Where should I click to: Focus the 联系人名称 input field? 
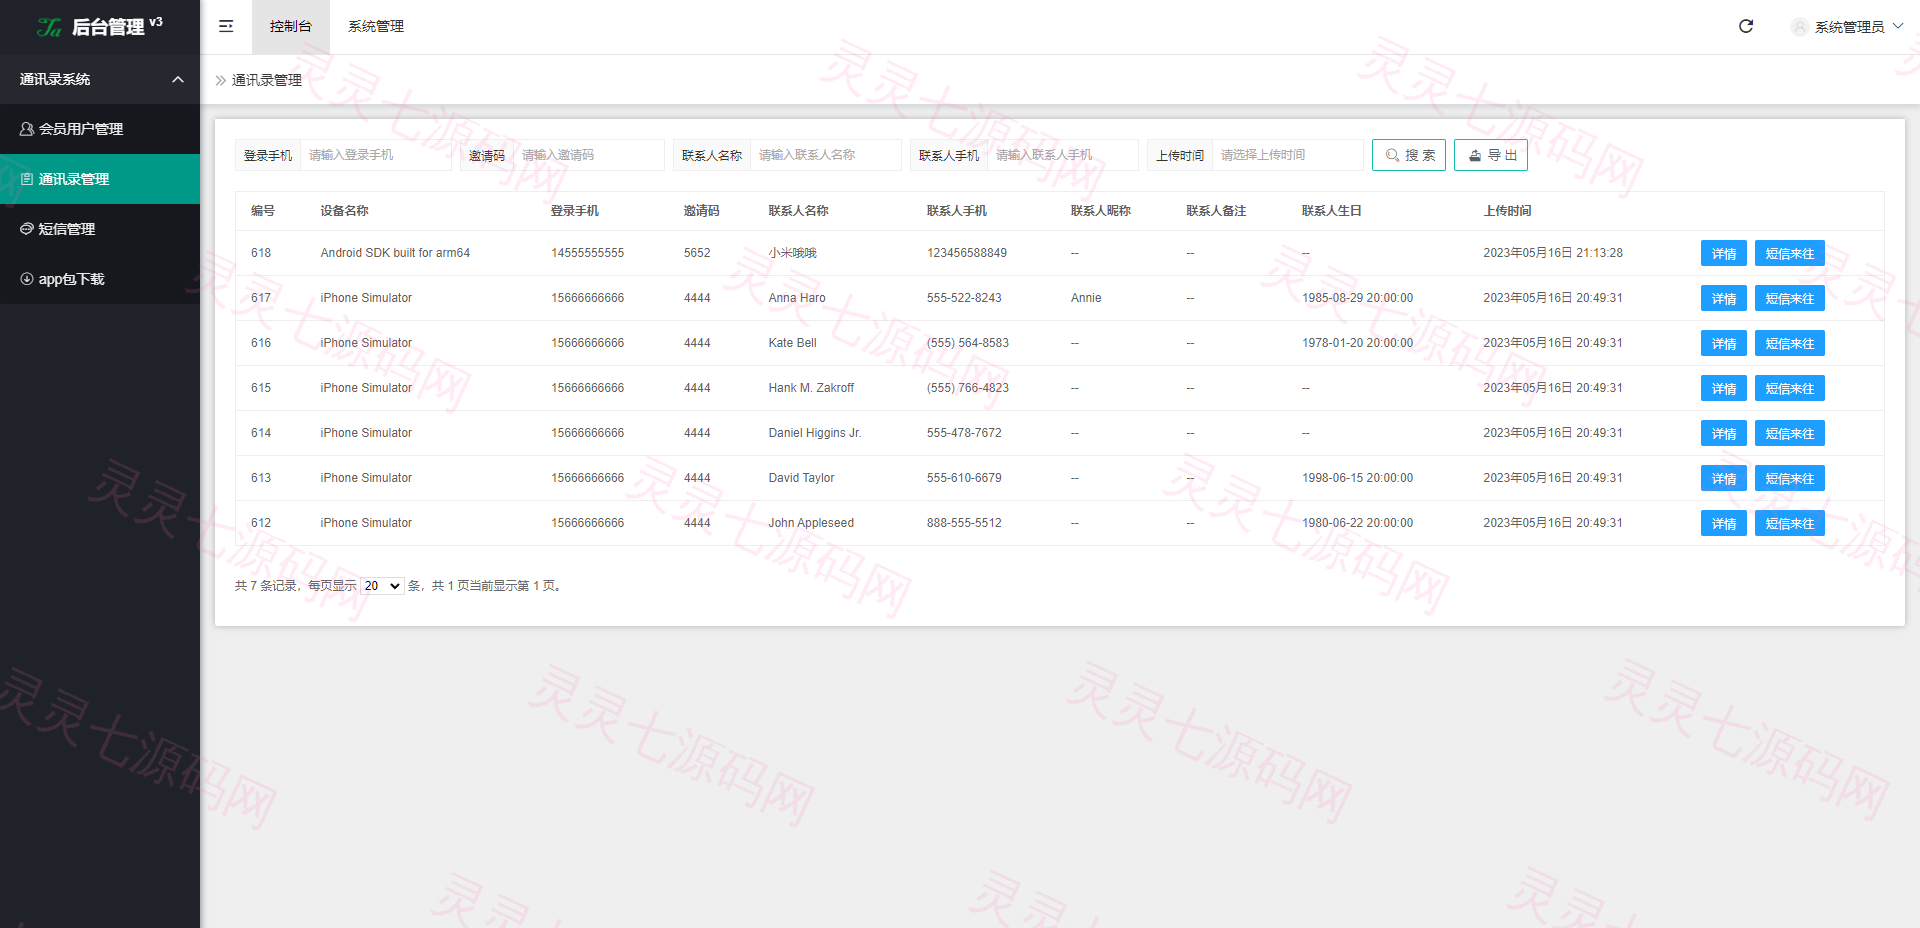(x=826, y=155)
